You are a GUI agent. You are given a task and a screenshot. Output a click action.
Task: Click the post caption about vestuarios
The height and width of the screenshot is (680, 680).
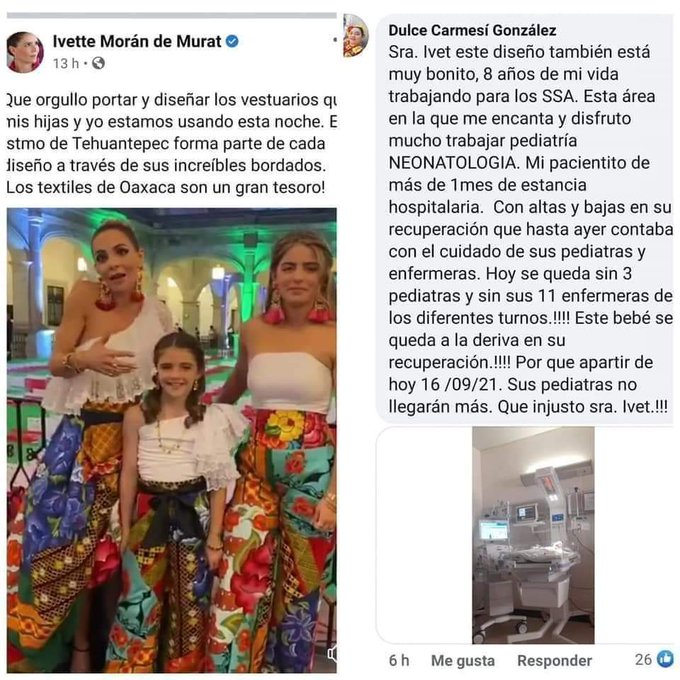(172, 144)
